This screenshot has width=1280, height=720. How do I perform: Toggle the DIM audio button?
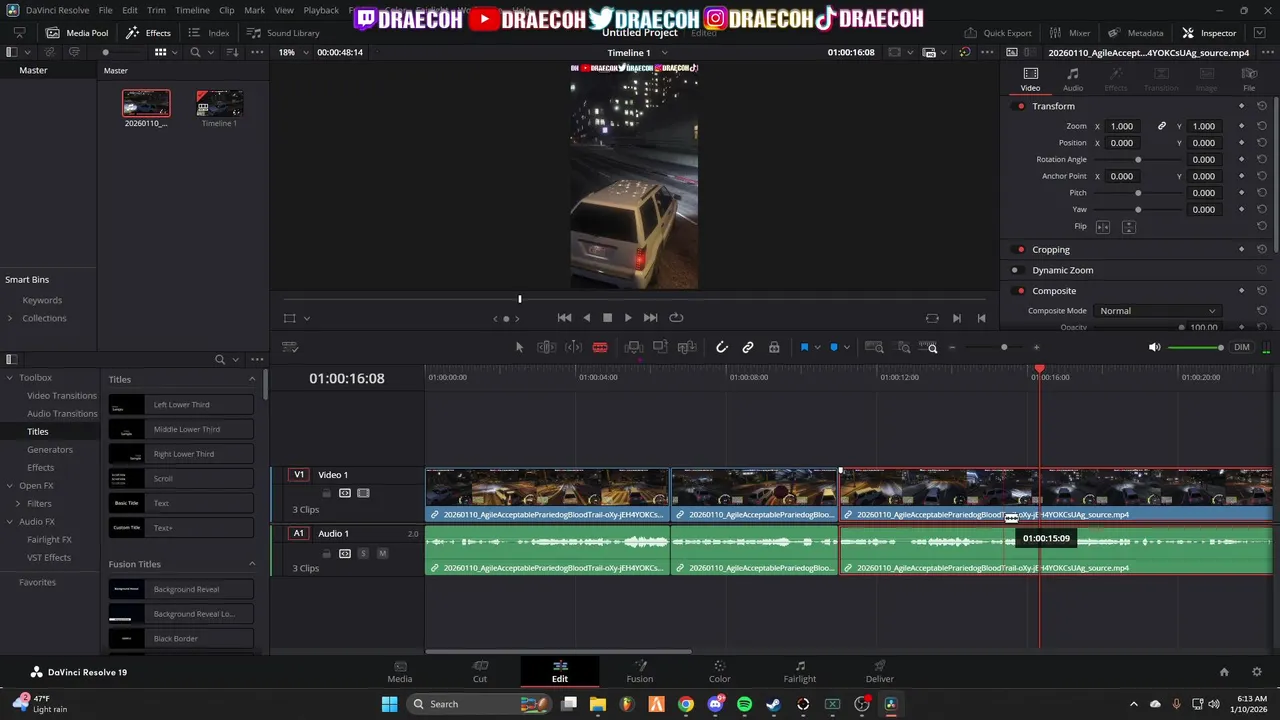point(1241,347)
